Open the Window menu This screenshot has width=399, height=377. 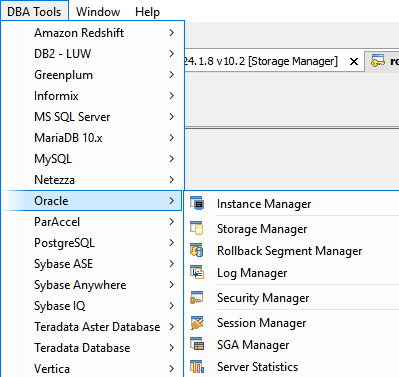(98, 12)
